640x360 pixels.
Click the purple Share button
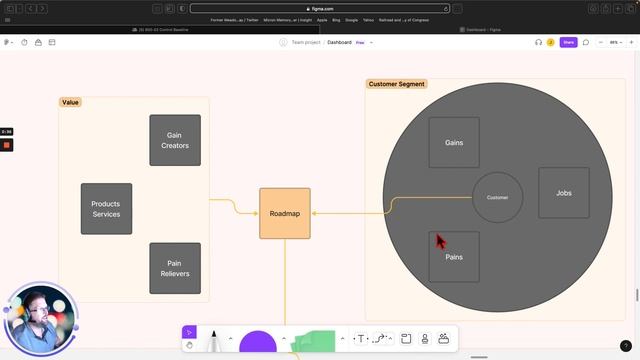568,42
